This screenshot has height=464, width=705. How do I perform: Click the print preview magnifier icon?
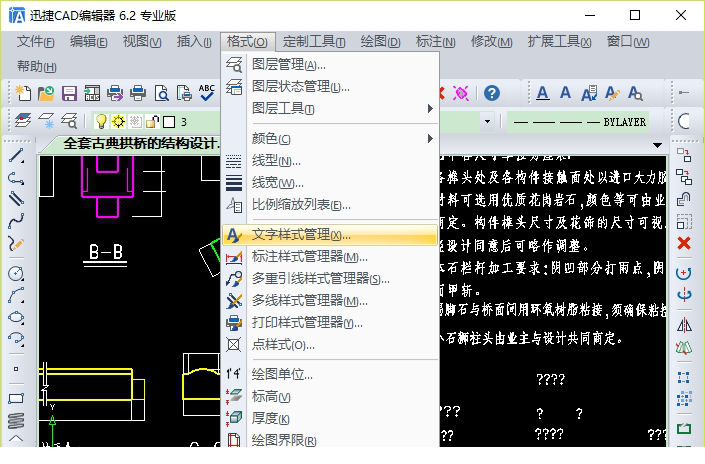click(x=161, y=93)
